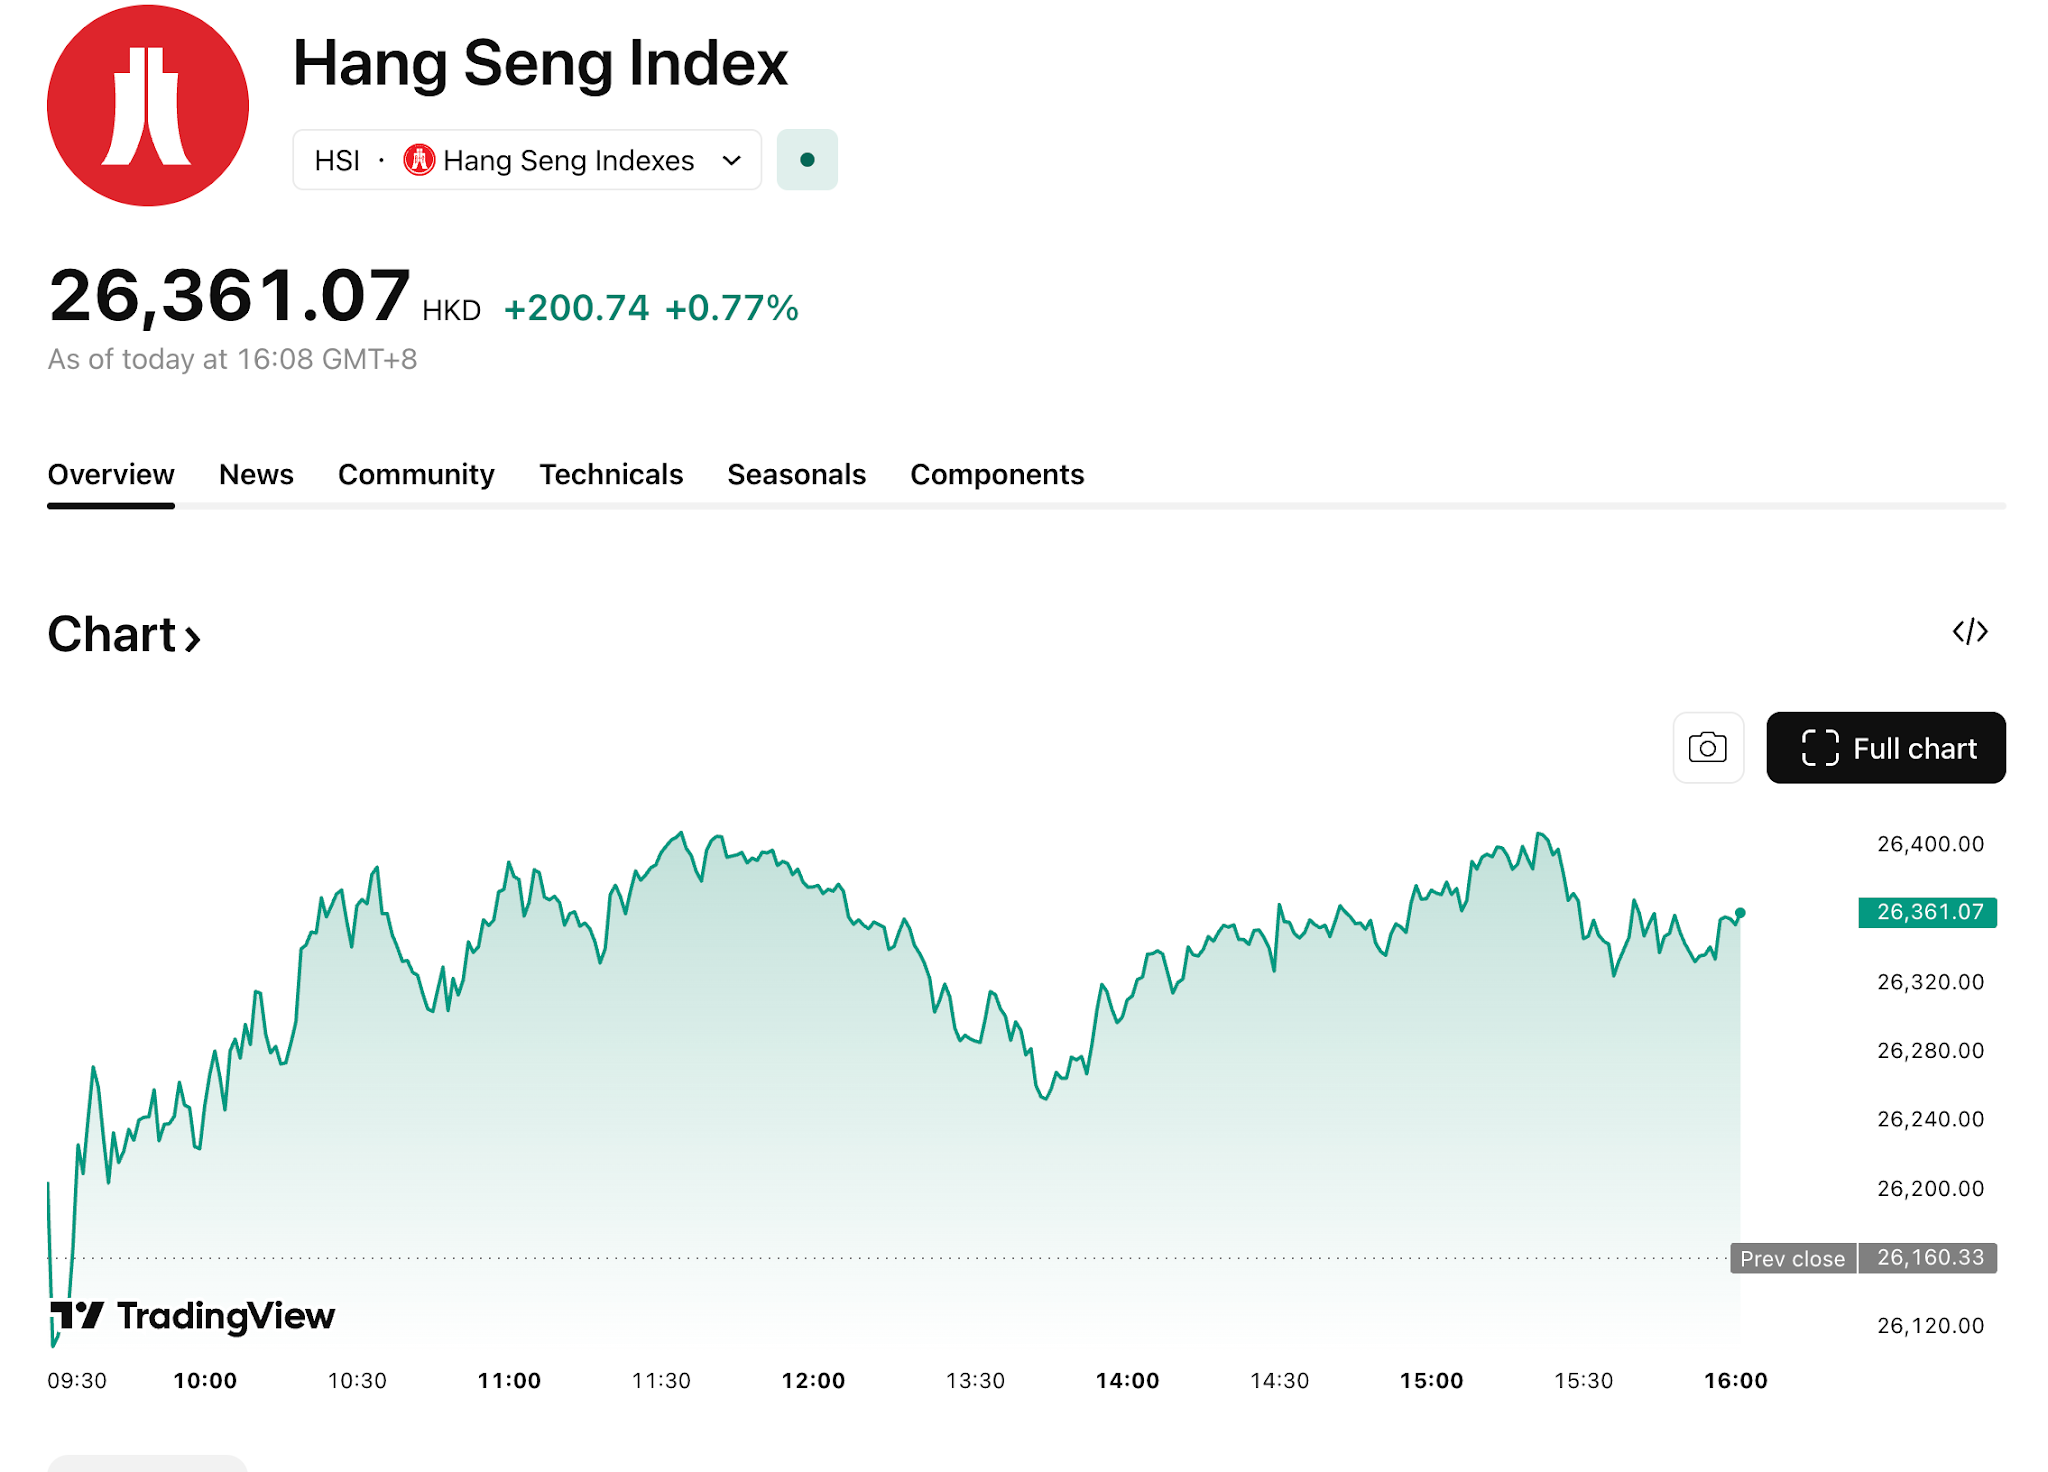Image resolution: width=2048 pixels, height=1472 pixels.
Task: Go to the Seasonals tab
Action: tap(796, 475)
